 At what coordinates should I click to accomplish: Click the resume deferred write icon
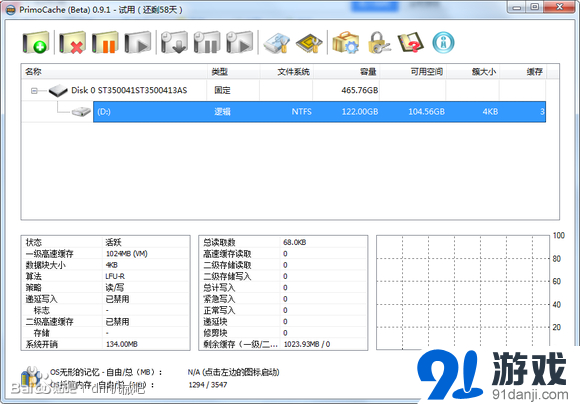[240, 43]
